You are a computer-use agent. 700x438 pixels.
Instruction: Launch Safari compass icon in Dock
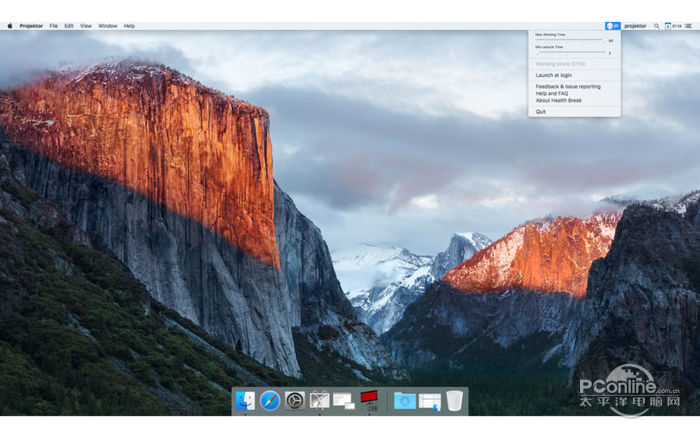point(270,400)
